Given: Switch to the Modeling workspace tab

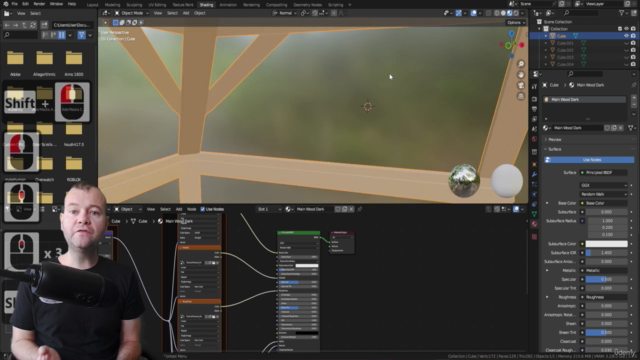Looking at the screenshot, I should (112, 5).
